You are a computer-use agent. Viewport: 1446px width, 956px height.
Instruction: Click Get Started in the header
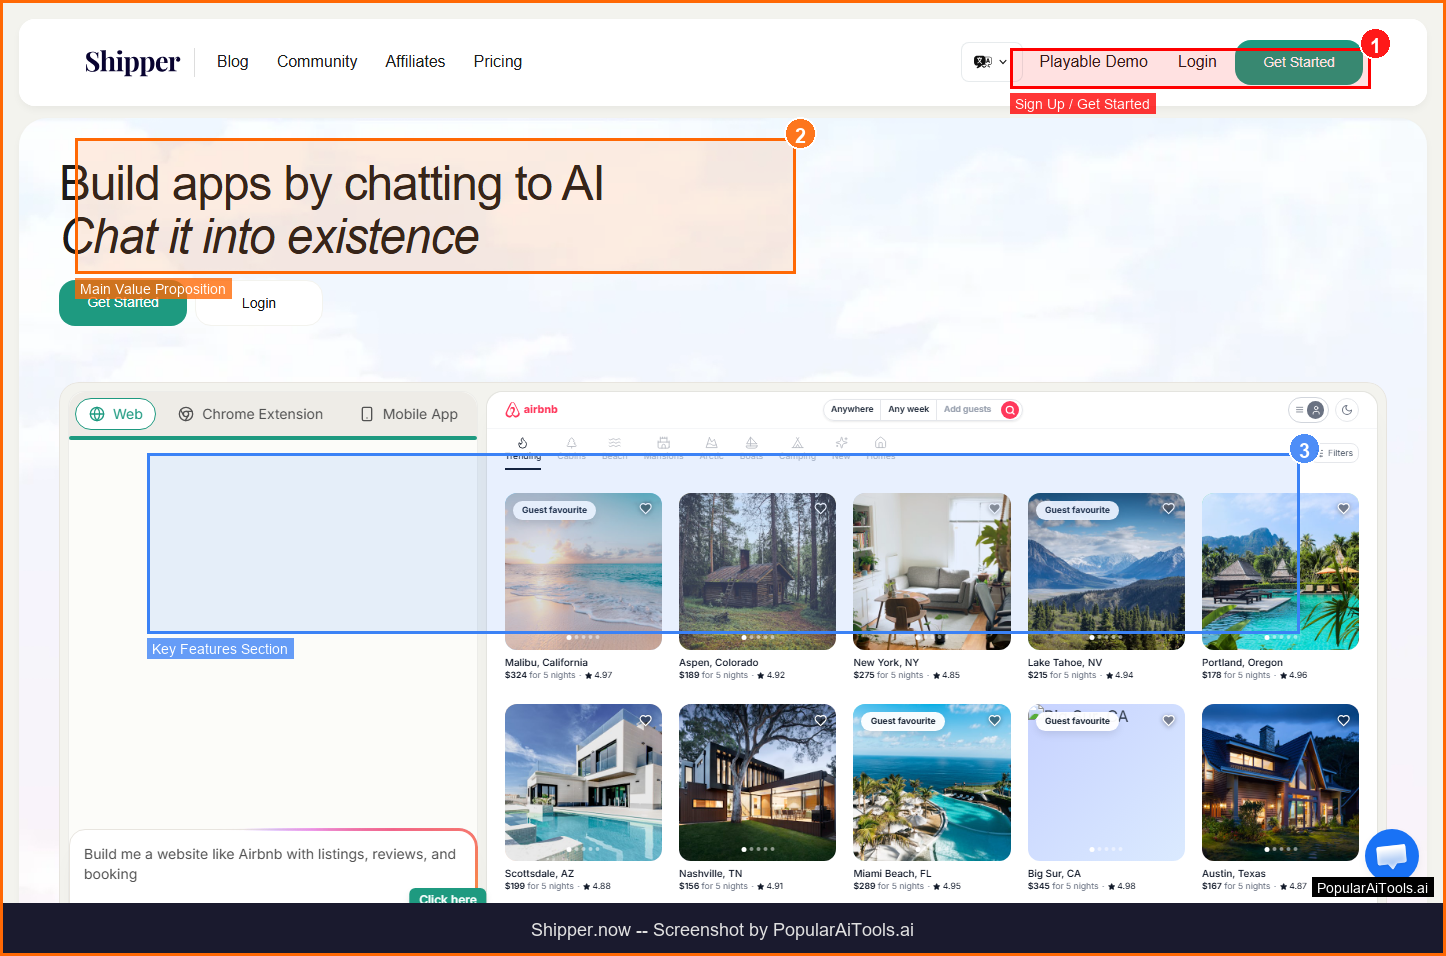1298,62
